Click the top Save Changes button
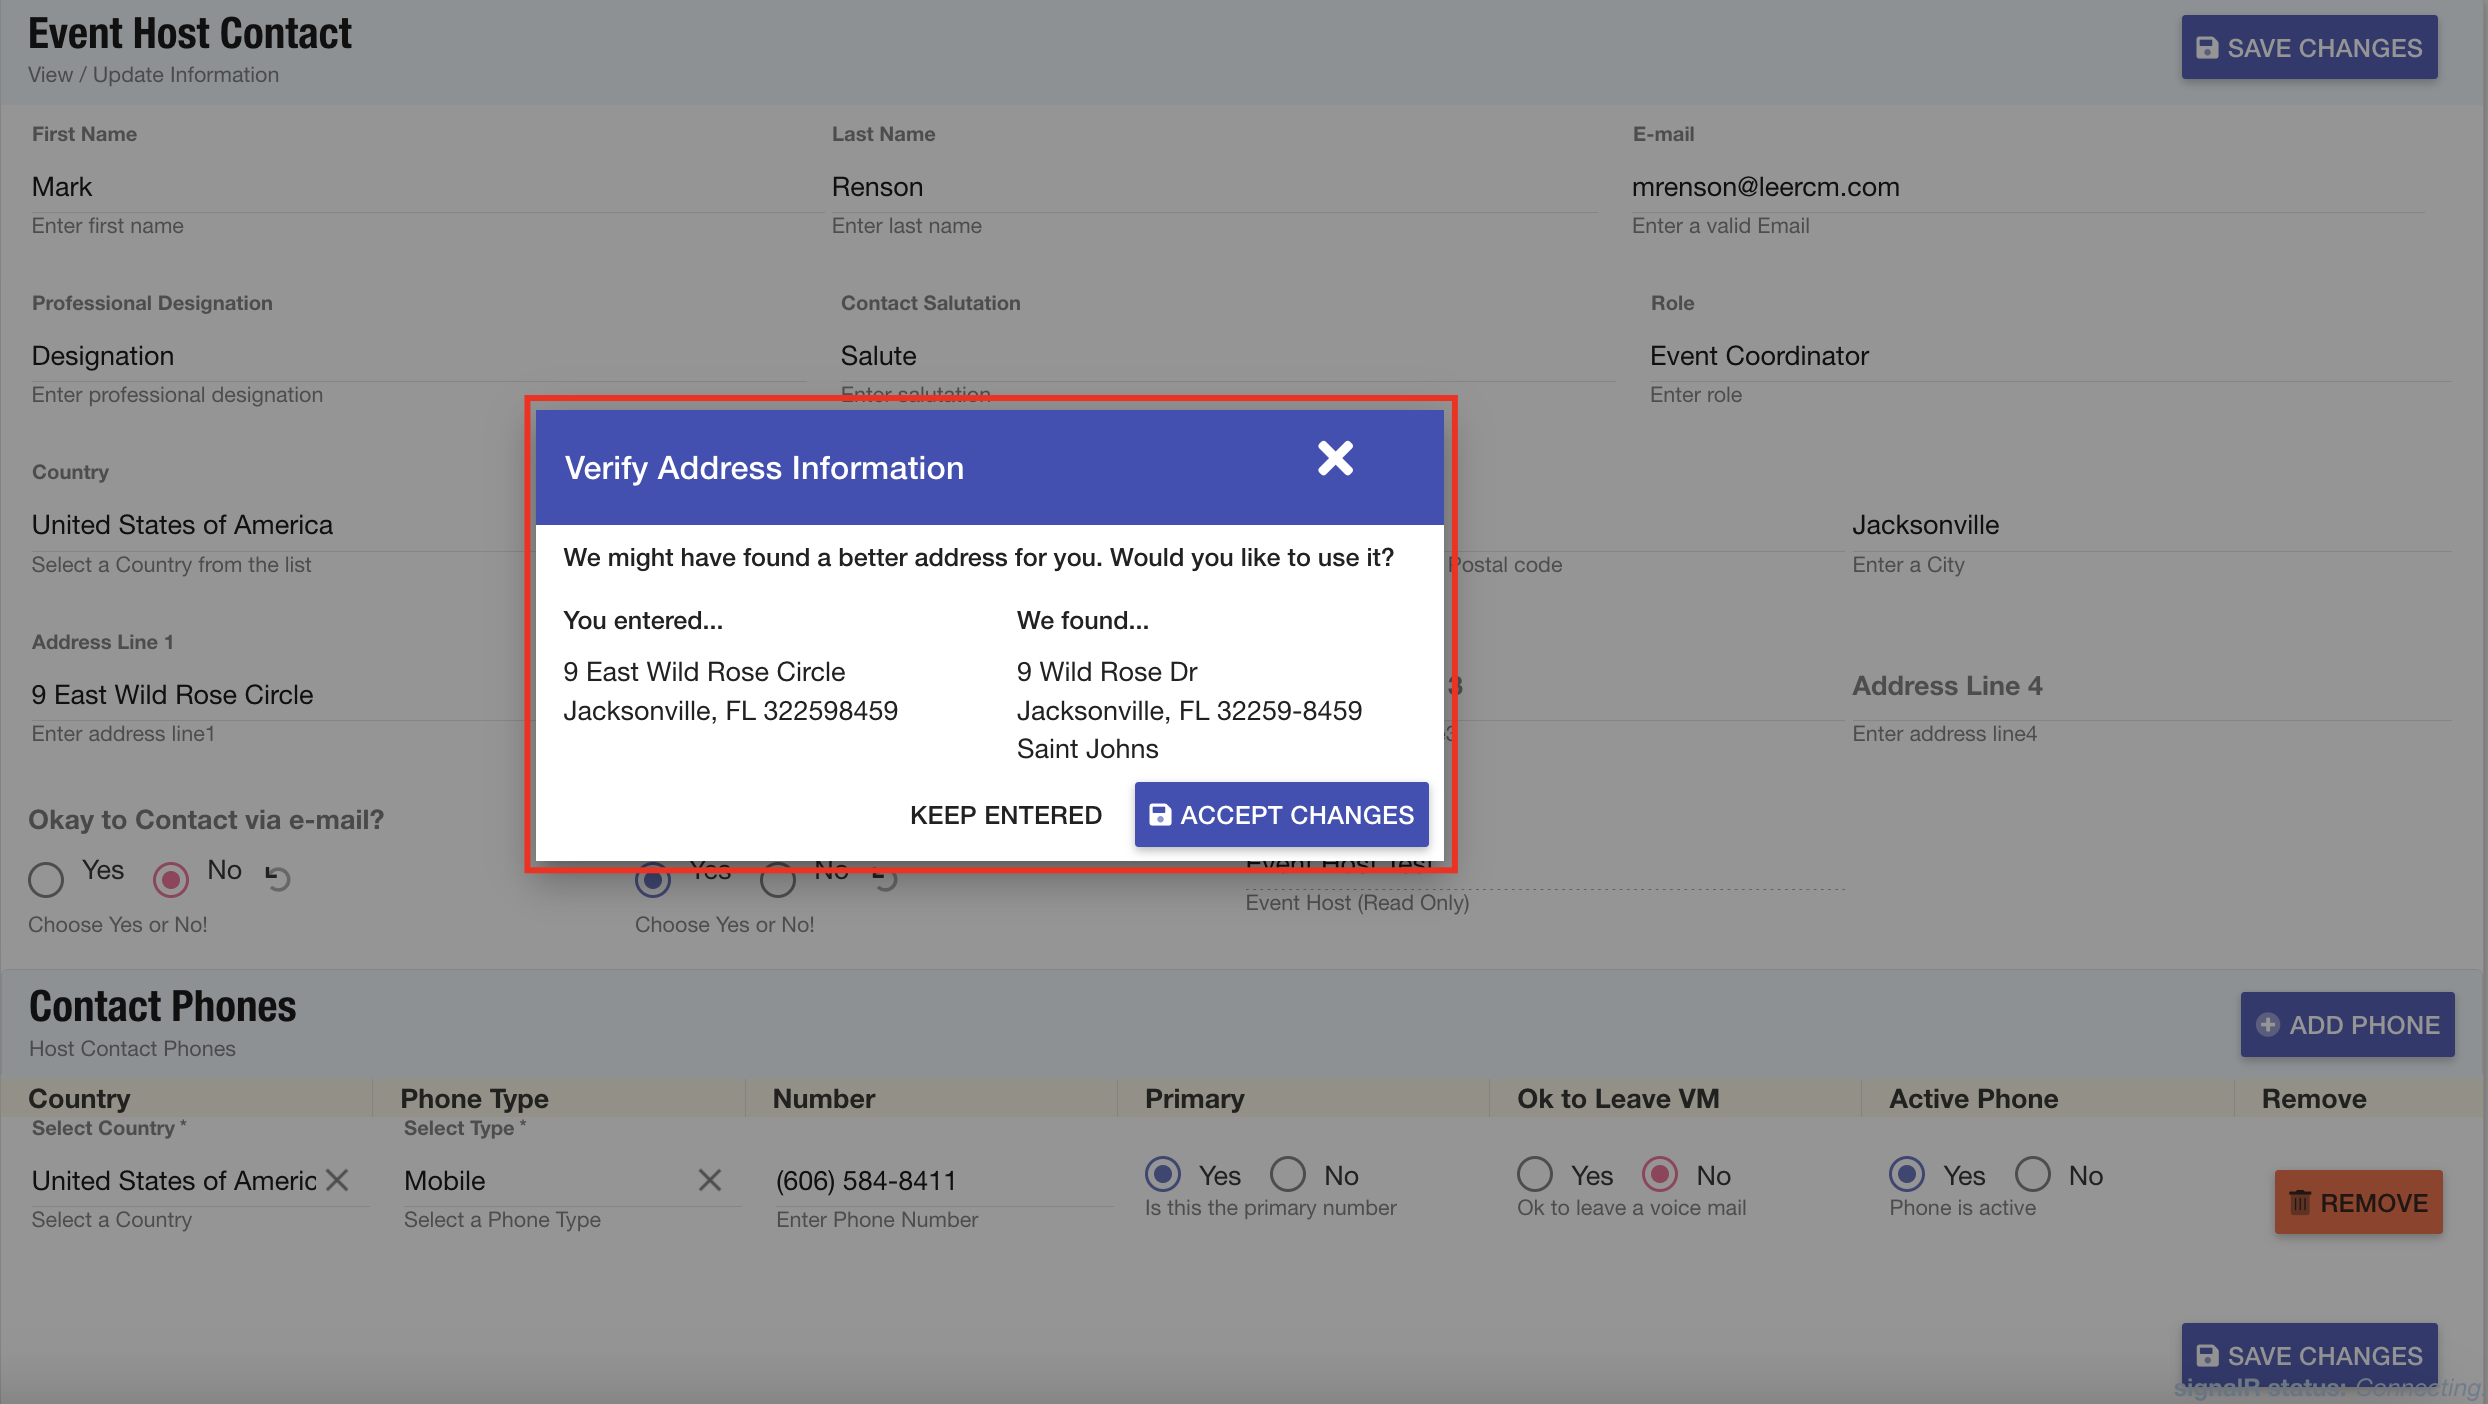 (2309, 47)
